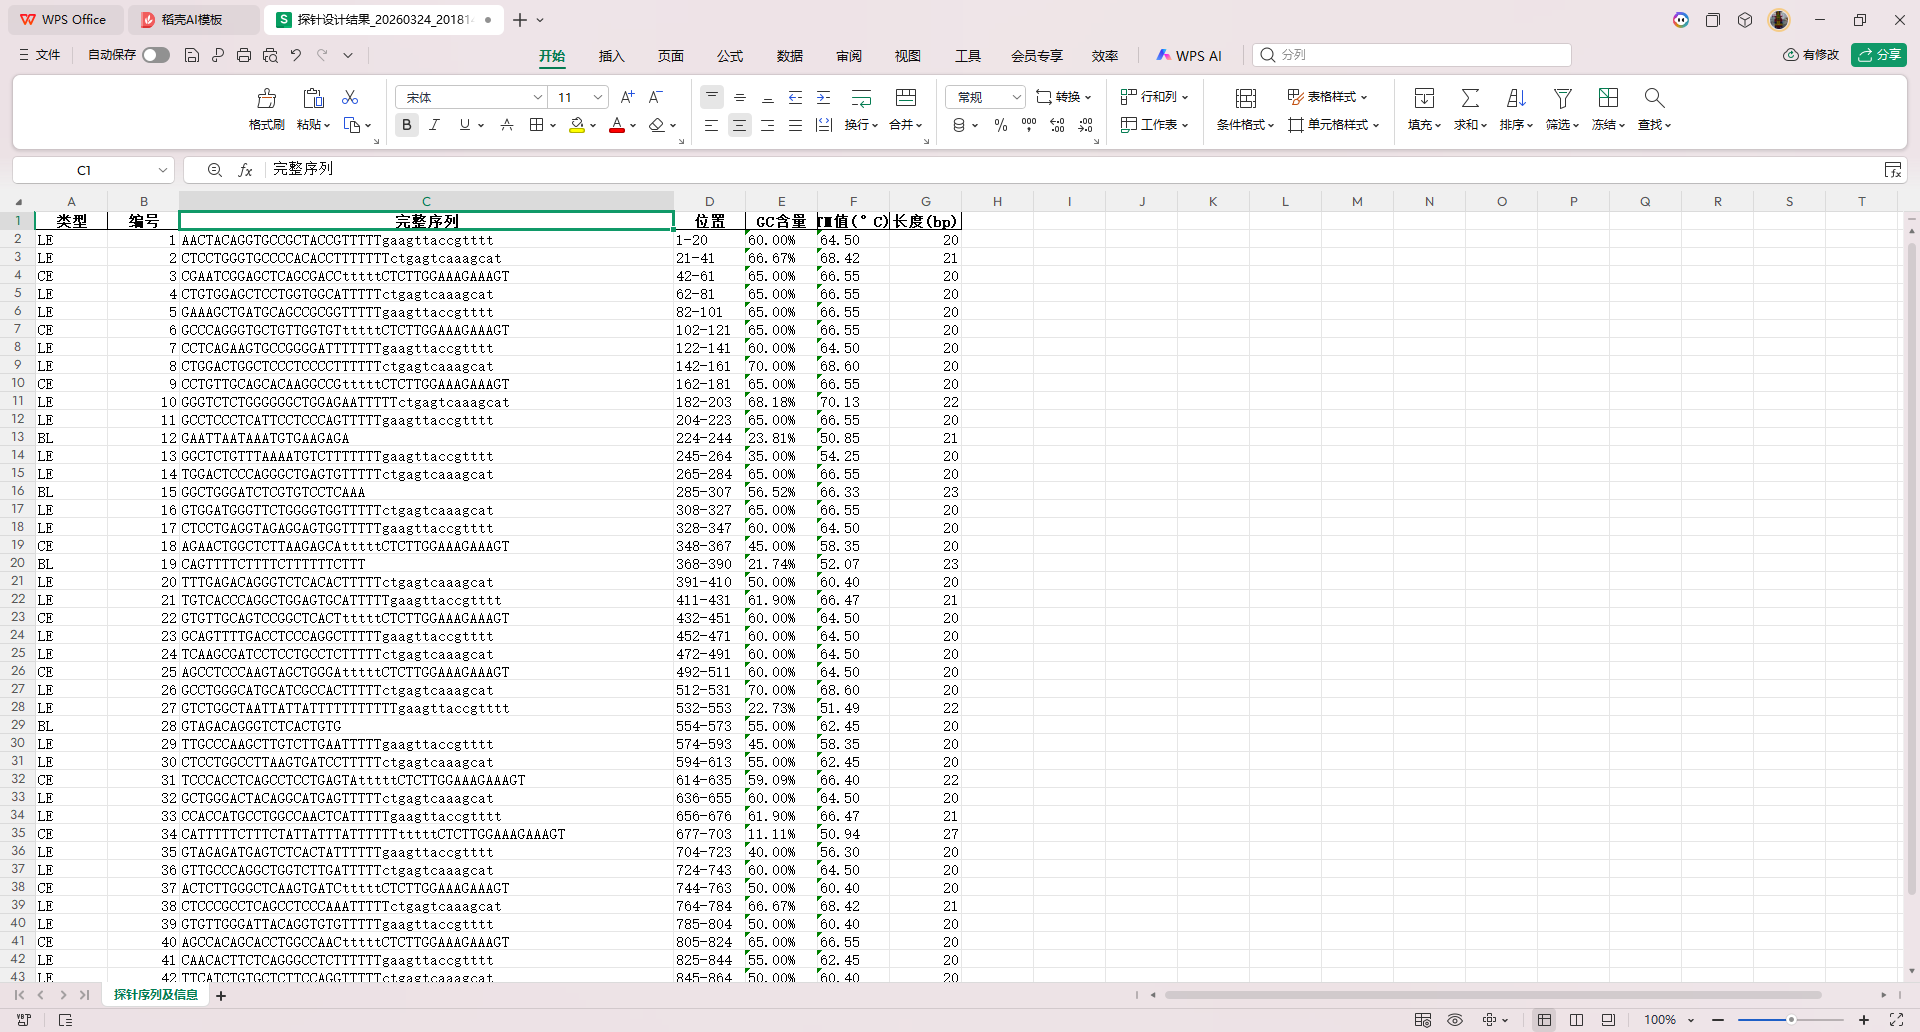Freeze panes using the 冻结 icon
This screenshot has height=1032, width=1920.
point(1606,108)
